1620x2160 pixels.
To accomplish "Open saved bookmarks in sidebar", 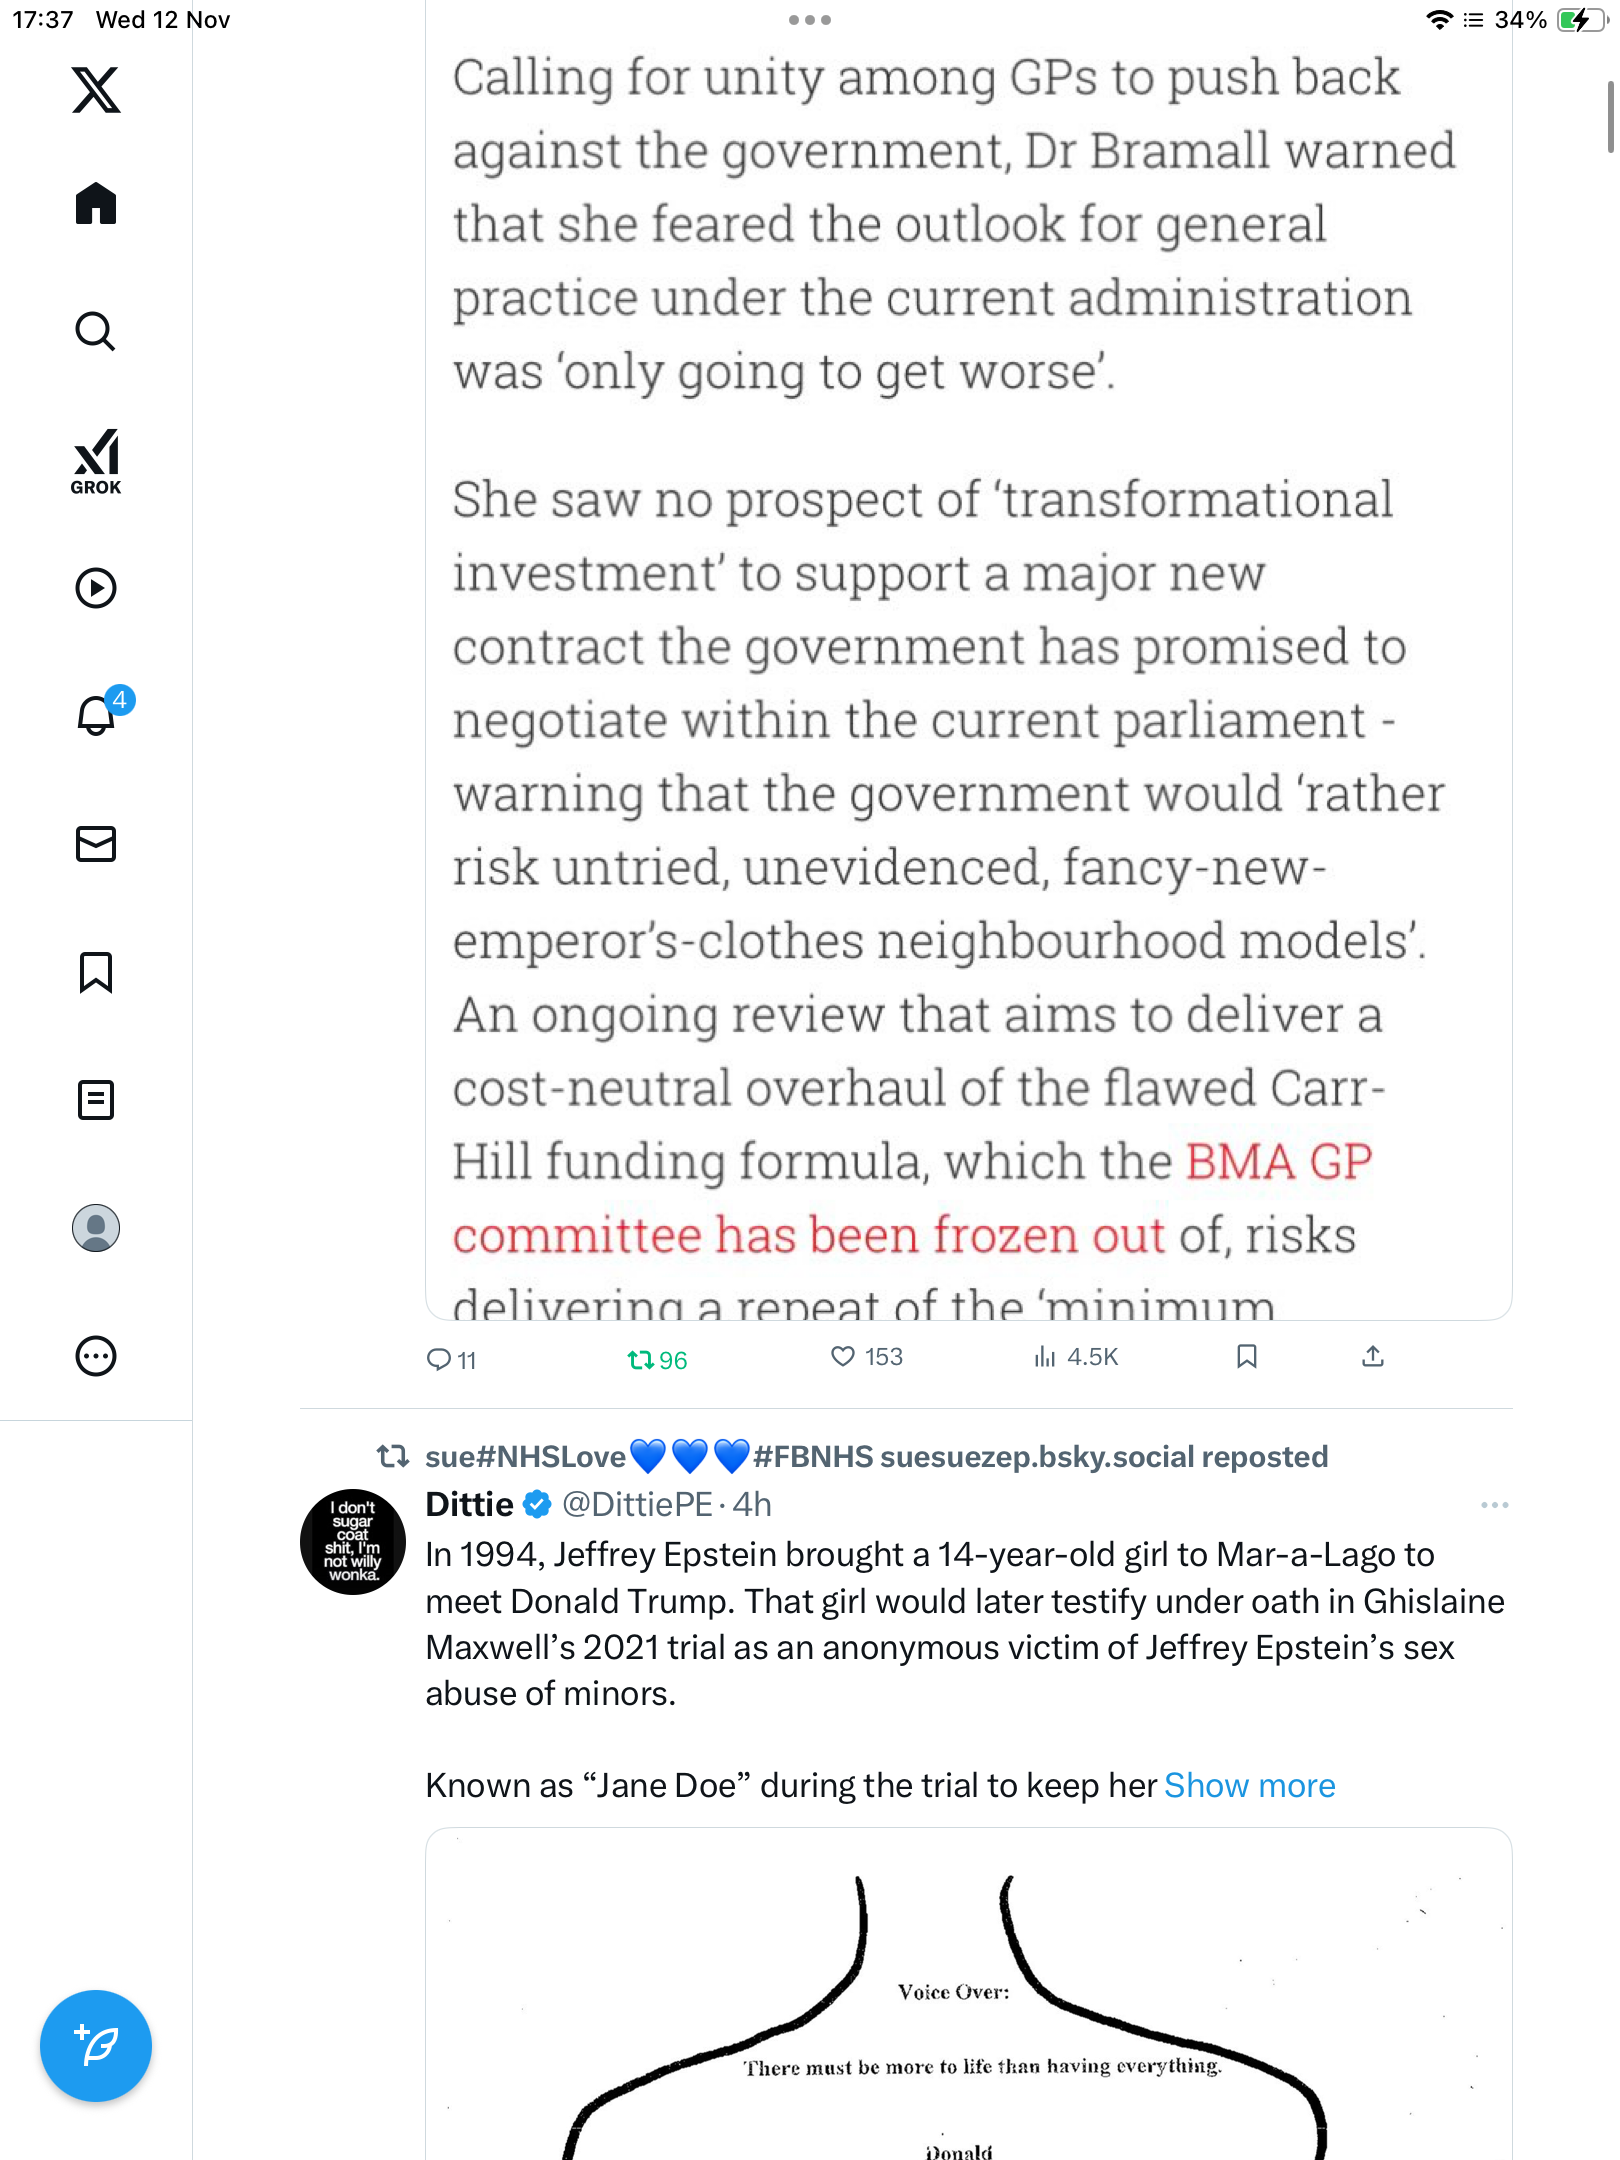I will click(96, 972).
